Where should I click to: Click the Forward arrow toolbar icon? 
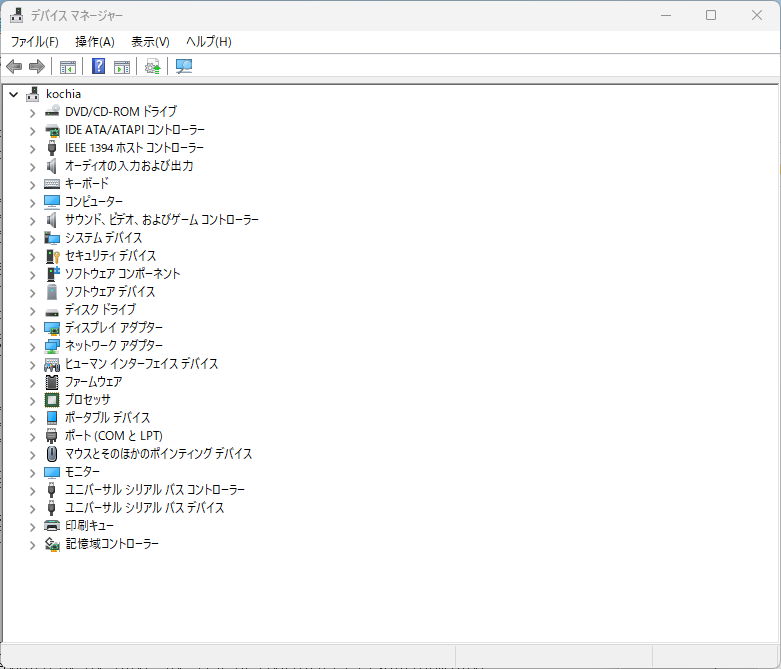[37, 66]
